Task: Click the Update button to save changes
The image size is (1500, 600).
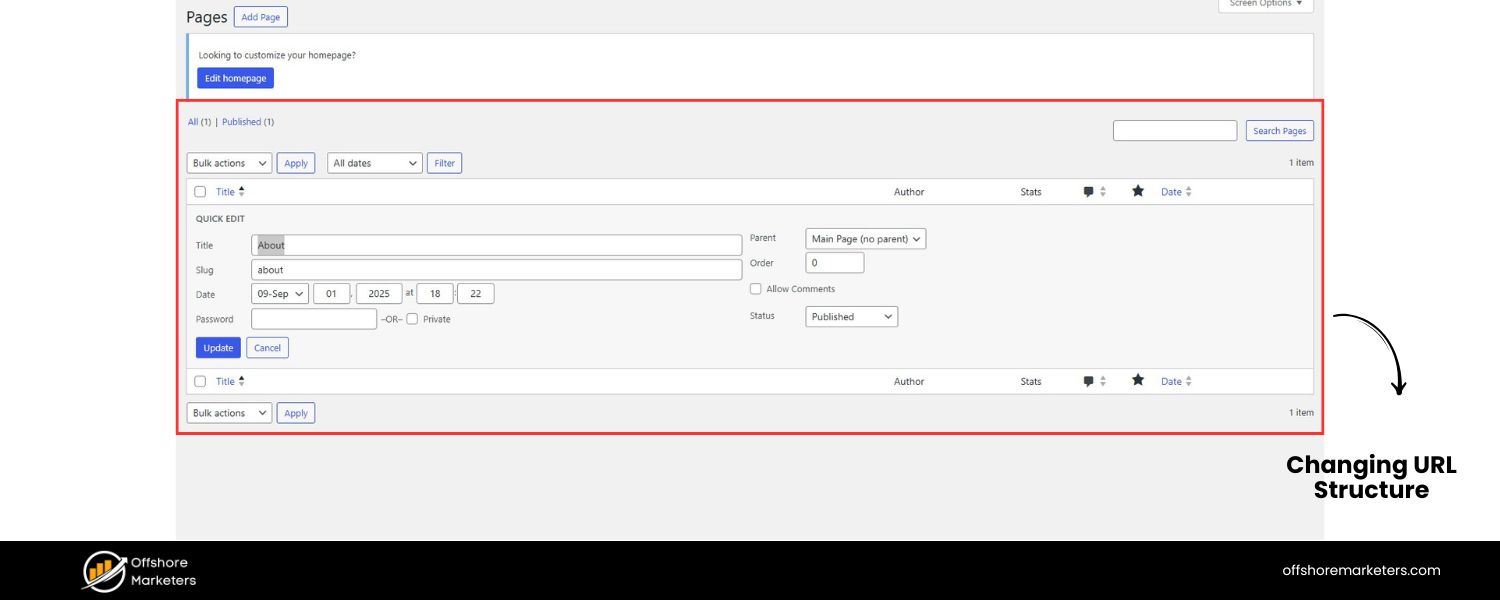Action: click(x=217, y=347)
